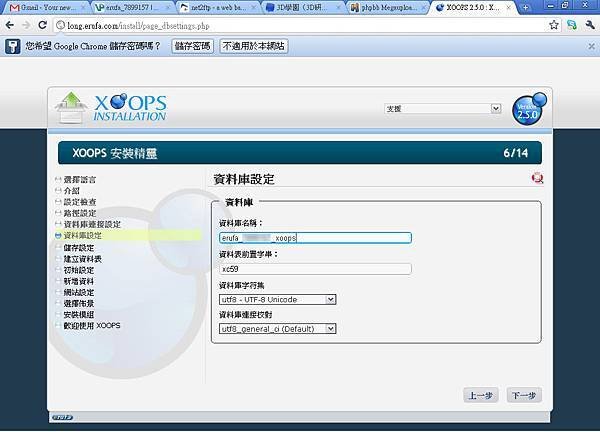Click the XOOPS 安裝精靈 header title
Screen dimensions: 600x432
[115, 153]
